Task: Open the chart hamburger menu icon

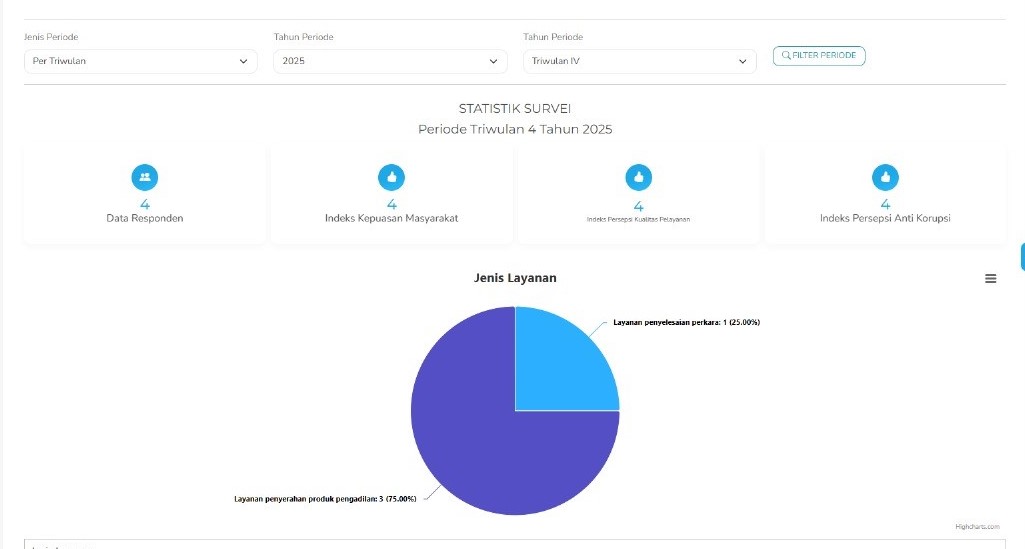Action: pos(990,279)
